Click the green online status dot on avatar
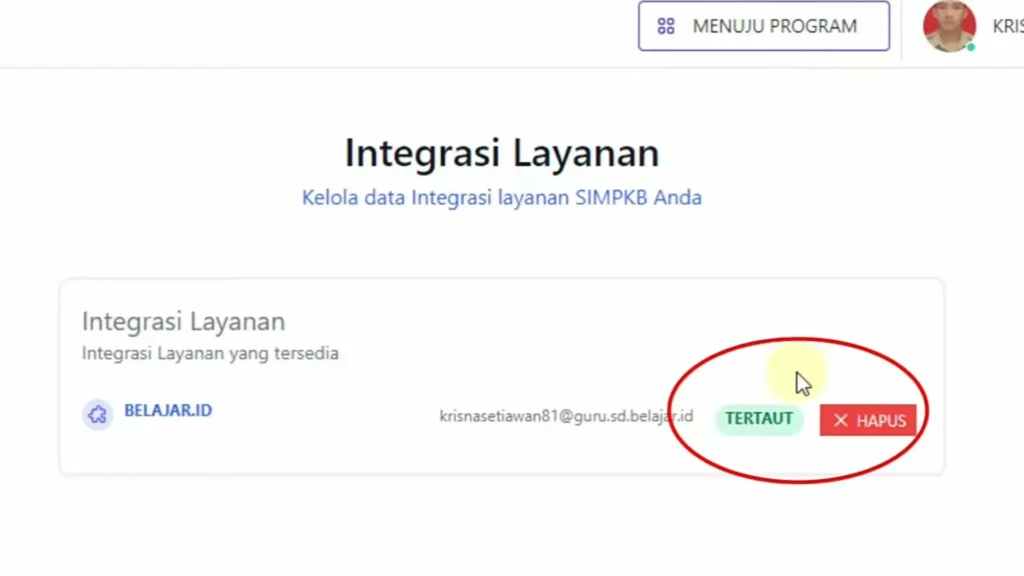The image size is (1024, 576). 970,47
